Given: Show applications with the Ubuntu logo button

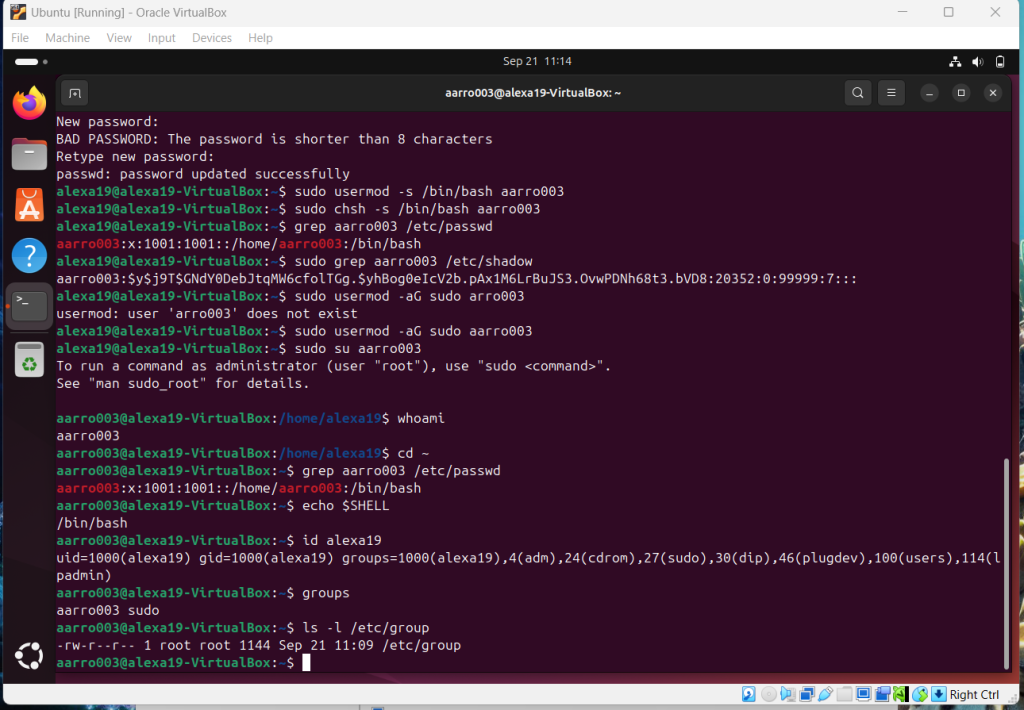Looking at the screenshot, I should [x=29, y=656].
